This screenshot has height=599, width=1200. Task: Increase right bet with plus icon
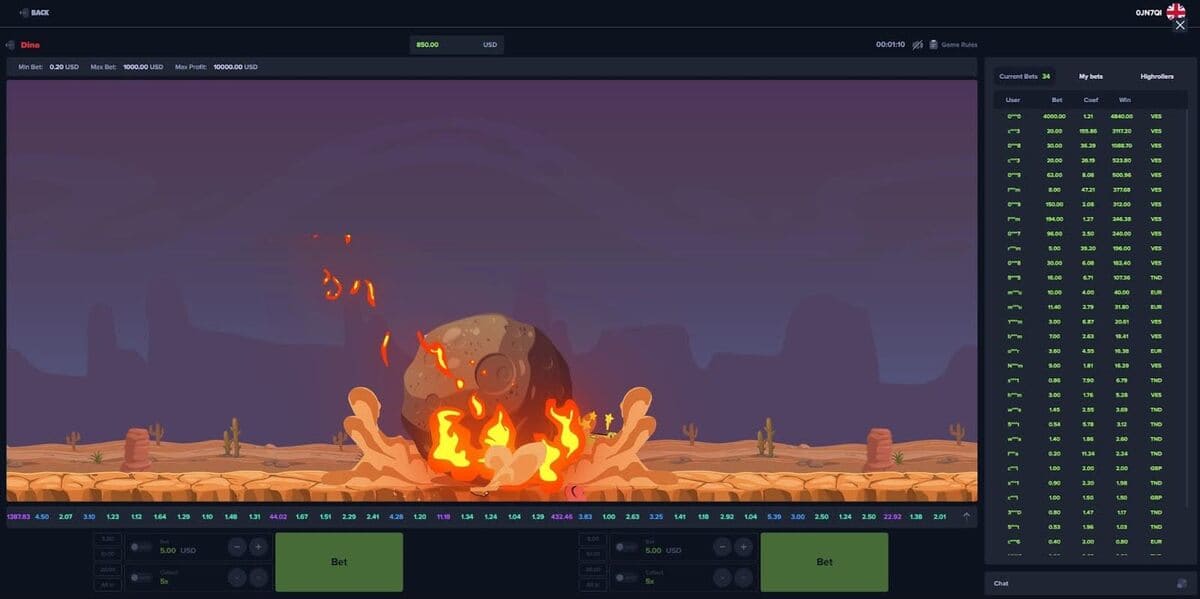point(742,547)
